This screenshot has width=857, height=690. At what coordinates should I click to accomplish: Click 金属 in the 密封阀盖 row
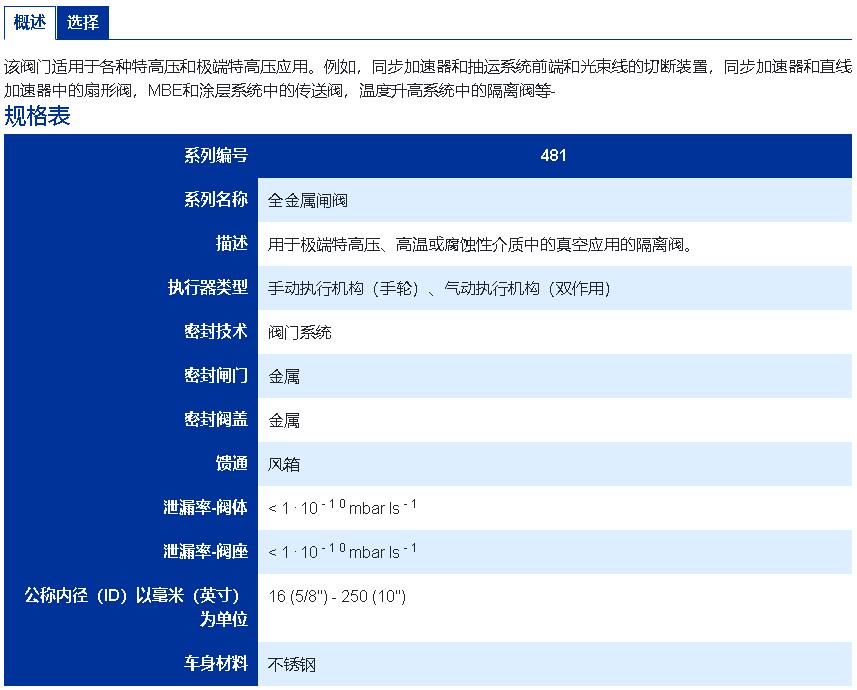[284, 420]
